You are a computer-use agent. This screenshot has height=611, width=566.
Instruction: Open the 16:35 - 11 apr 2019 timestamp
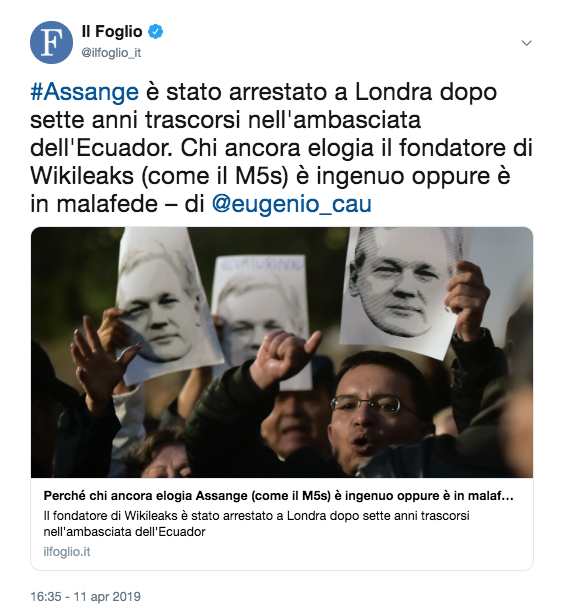(85, 597)
